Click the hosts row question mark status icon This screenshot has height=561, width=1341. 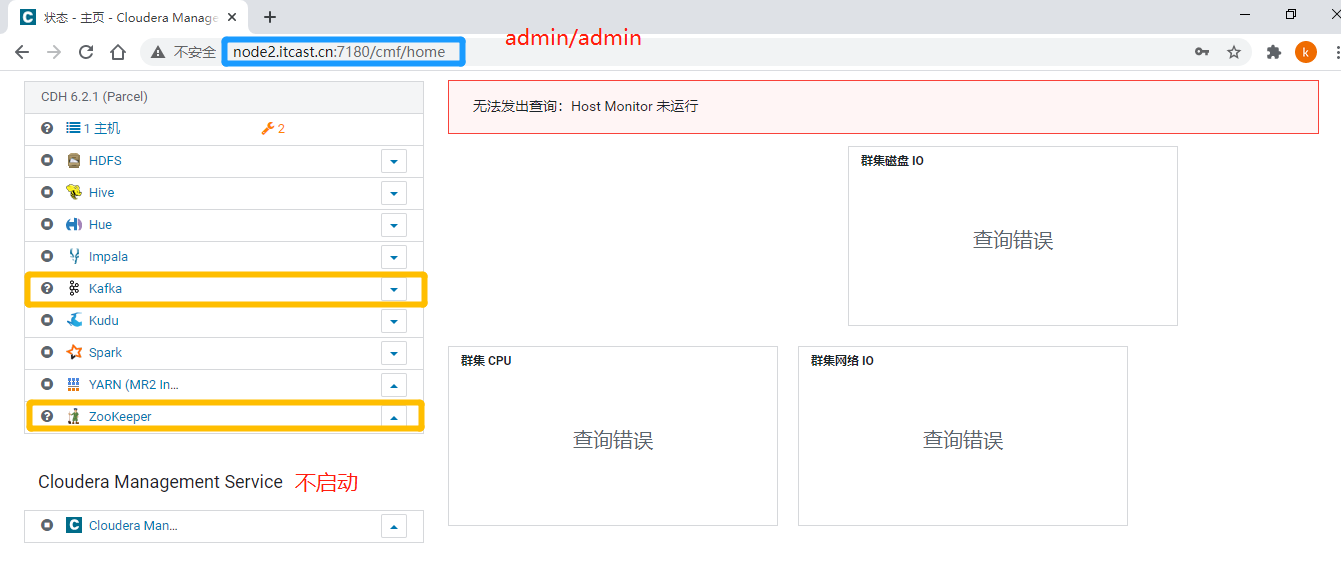click(x=47, y=129)
